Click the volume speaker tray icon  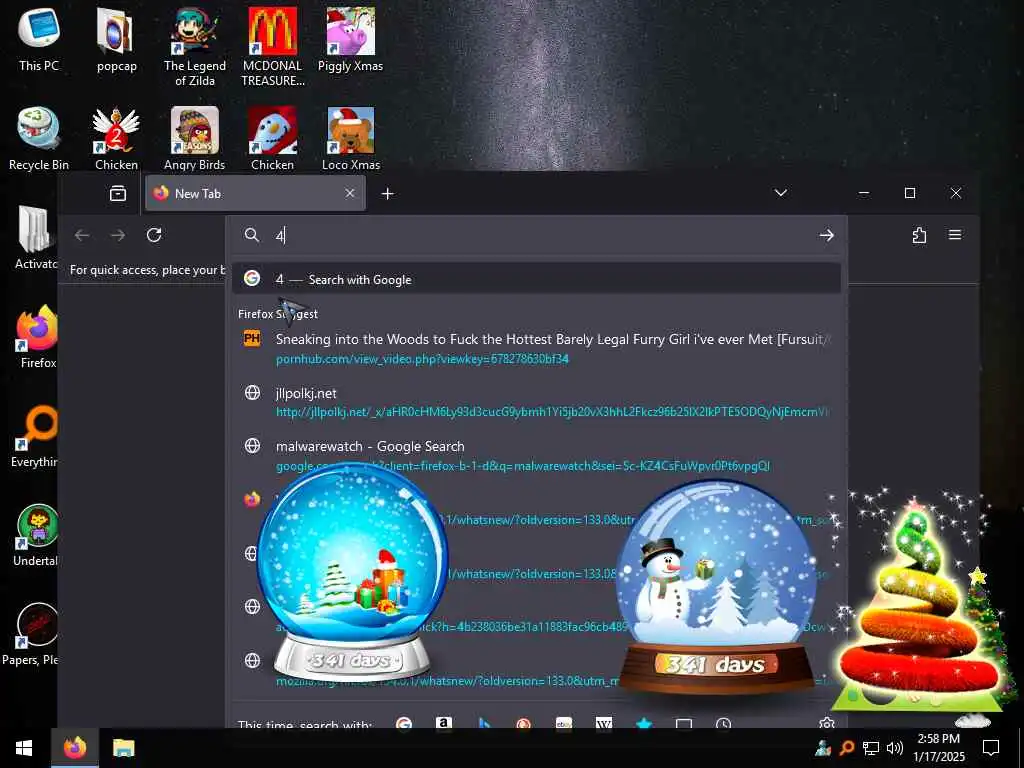[895, 748]
